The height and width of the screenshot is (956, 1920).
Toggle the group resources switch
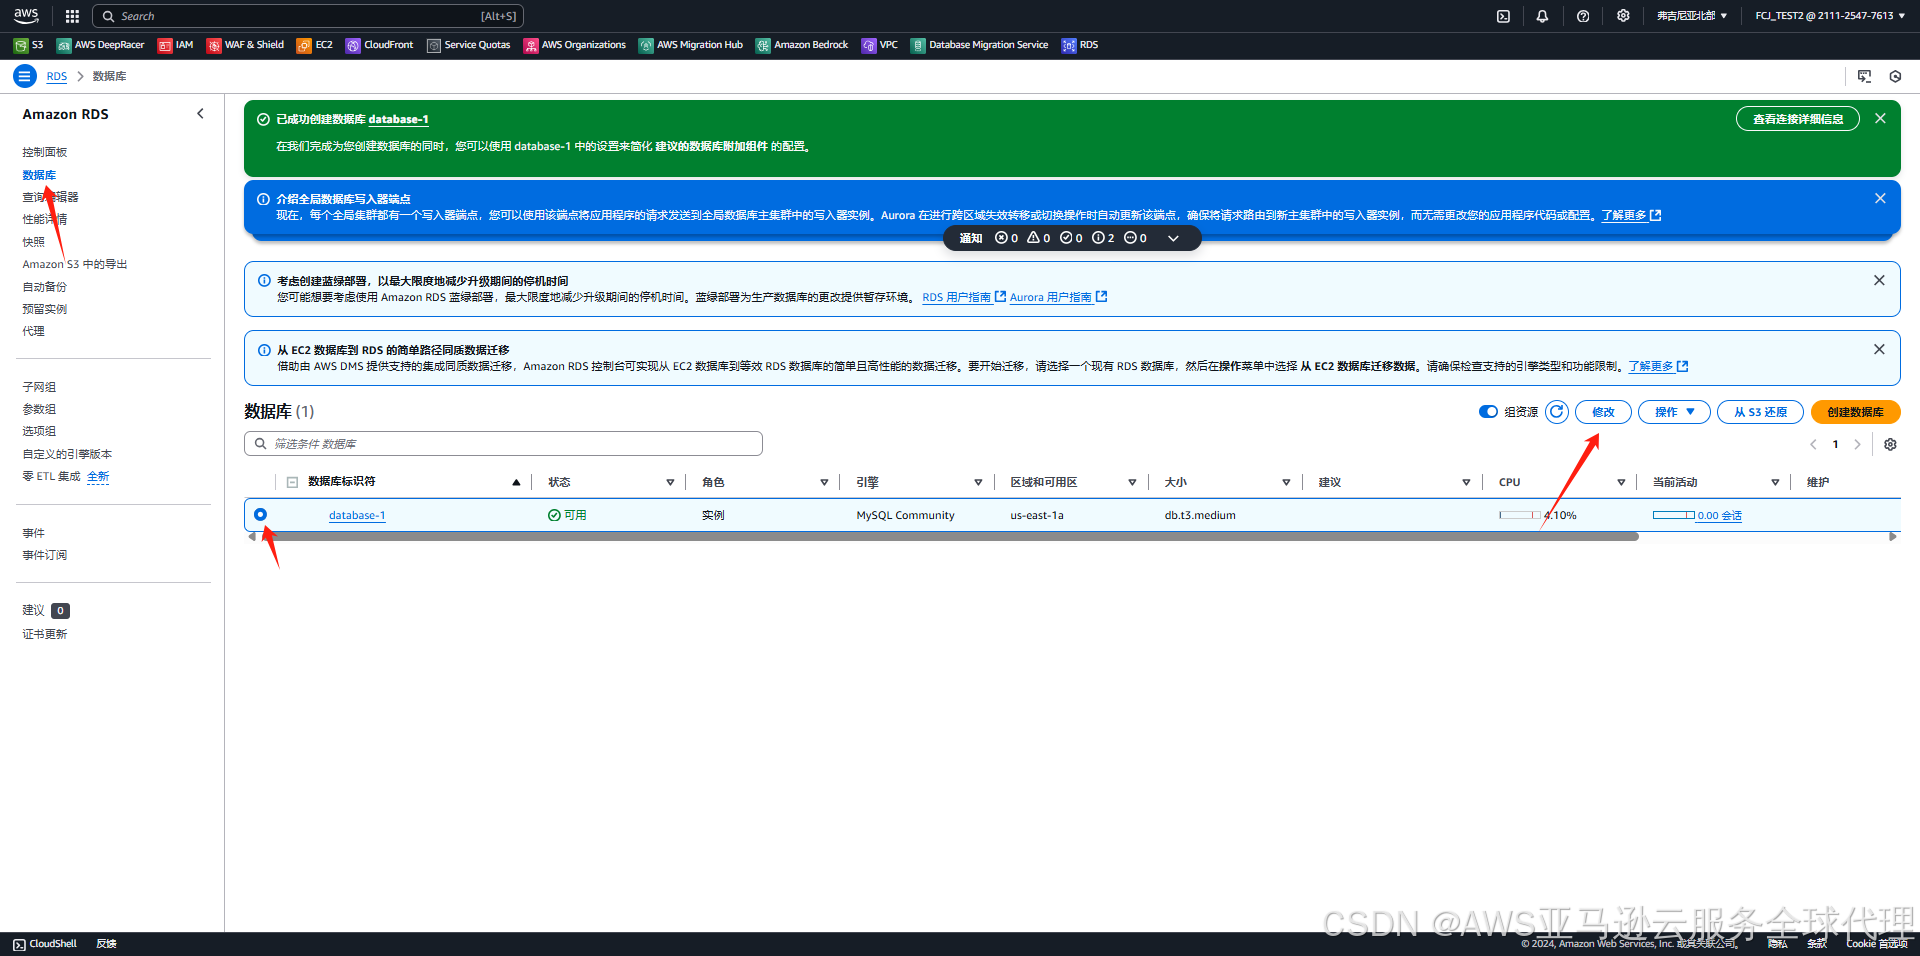coord(1488,412)
